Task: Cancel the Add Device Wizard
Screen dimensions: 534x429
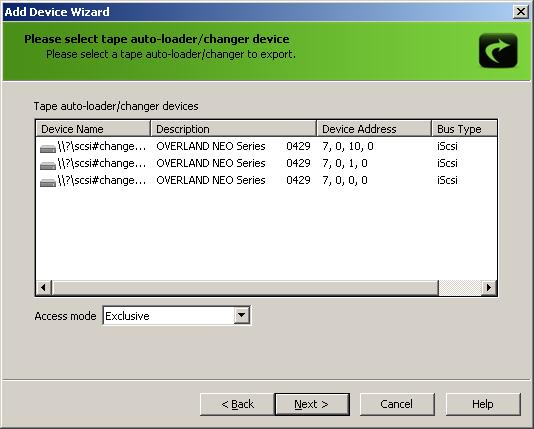Action: click(x=397, y=404)
